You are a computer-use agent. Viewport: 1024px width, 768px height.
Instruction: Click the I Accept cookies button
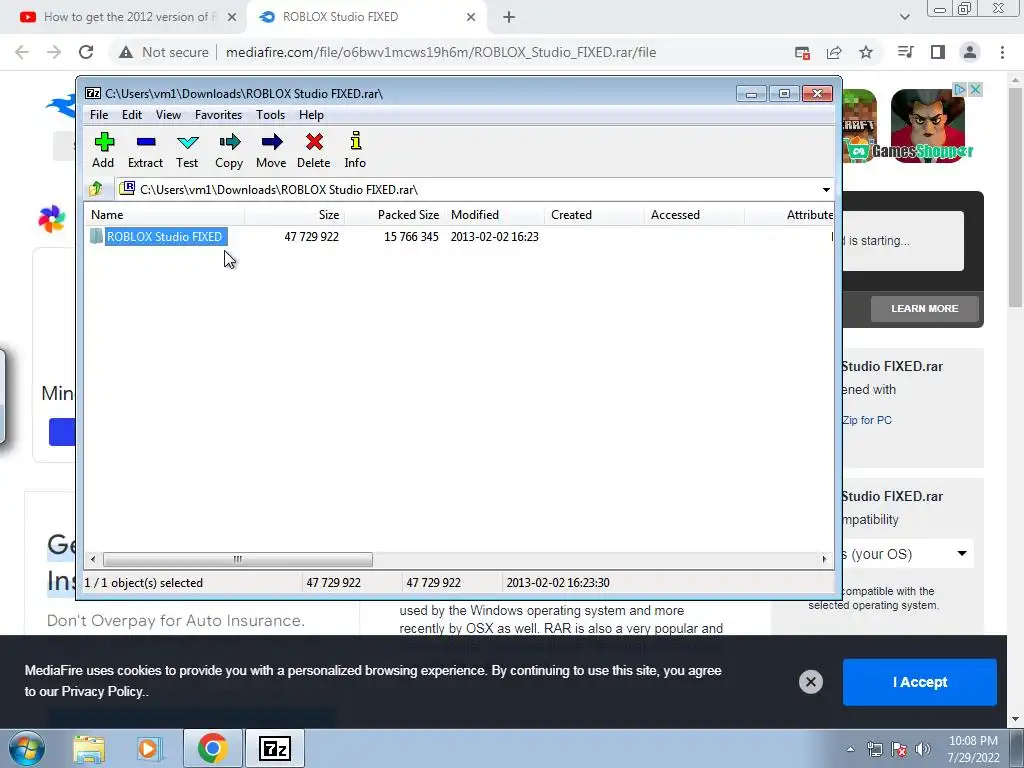pyautogui.click(x=920, y=682)
